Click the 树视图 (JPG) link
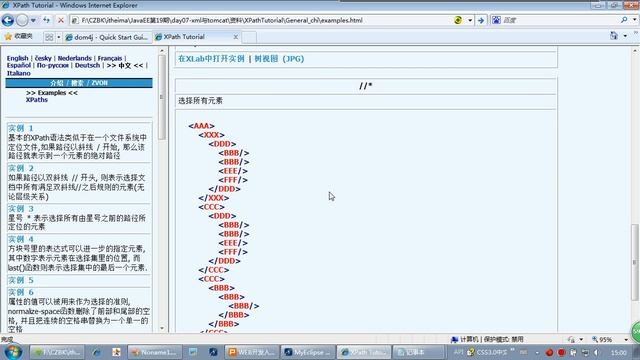640x360 pixels. 279,59
